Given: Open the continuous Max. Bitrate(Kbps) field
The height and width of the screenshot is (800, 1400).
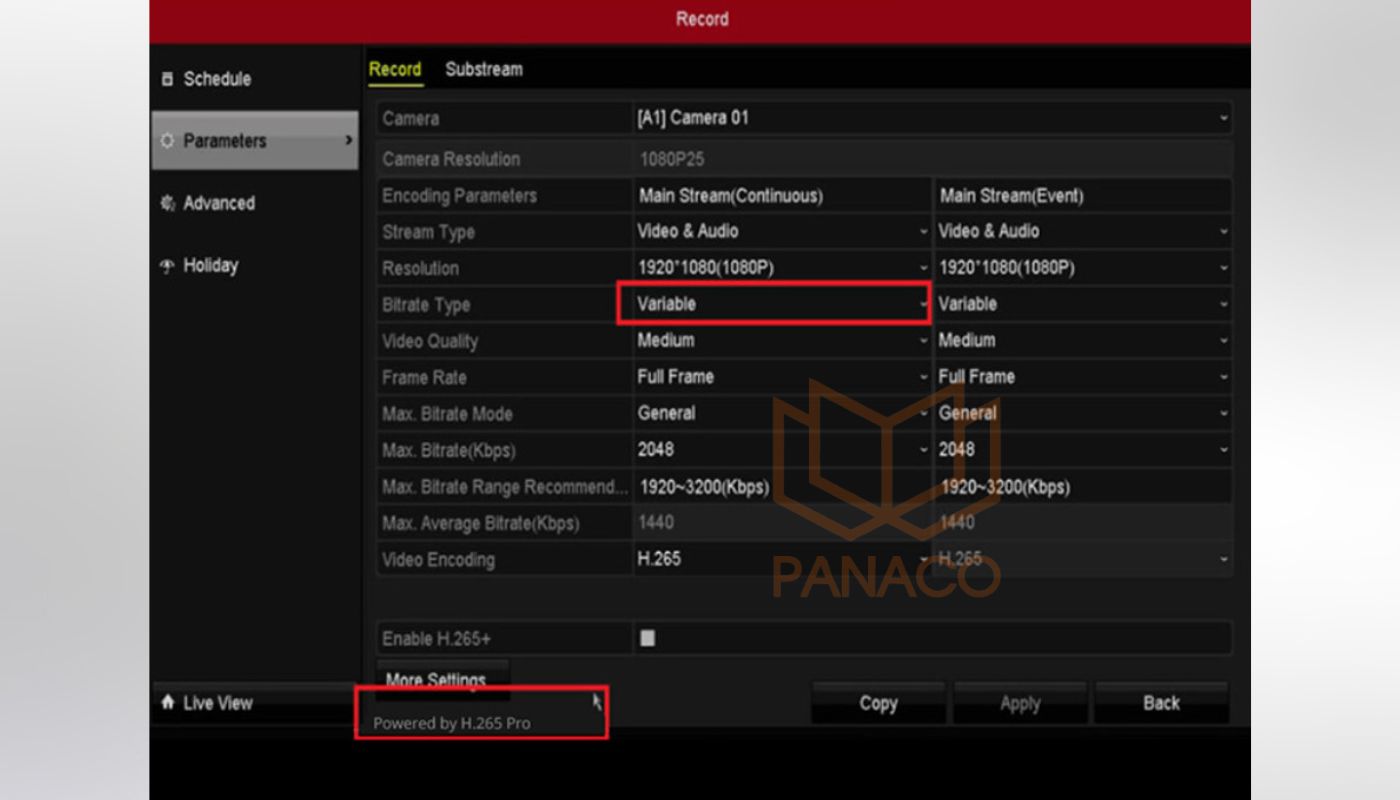Looking at the screenshot, I should 780,450.
